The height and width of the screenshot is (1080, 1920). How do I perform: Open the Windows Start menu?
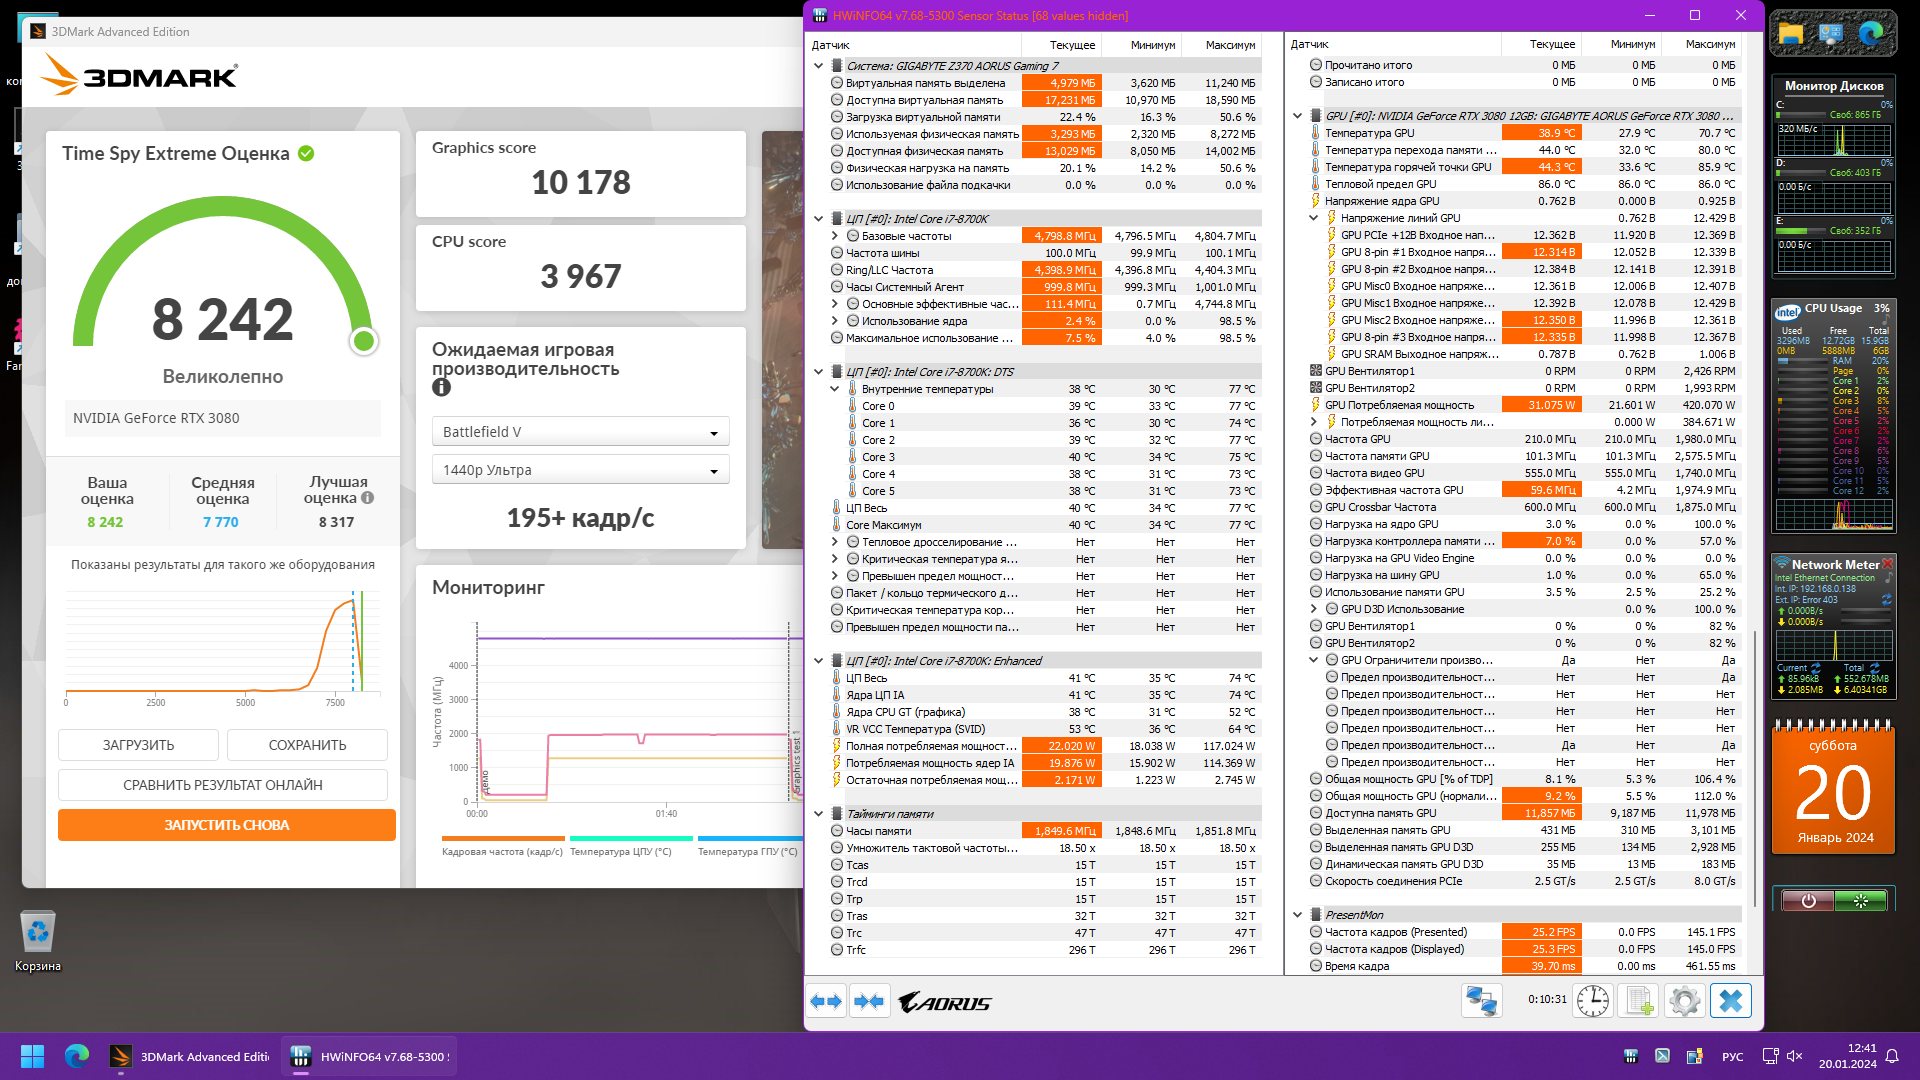32,1056
